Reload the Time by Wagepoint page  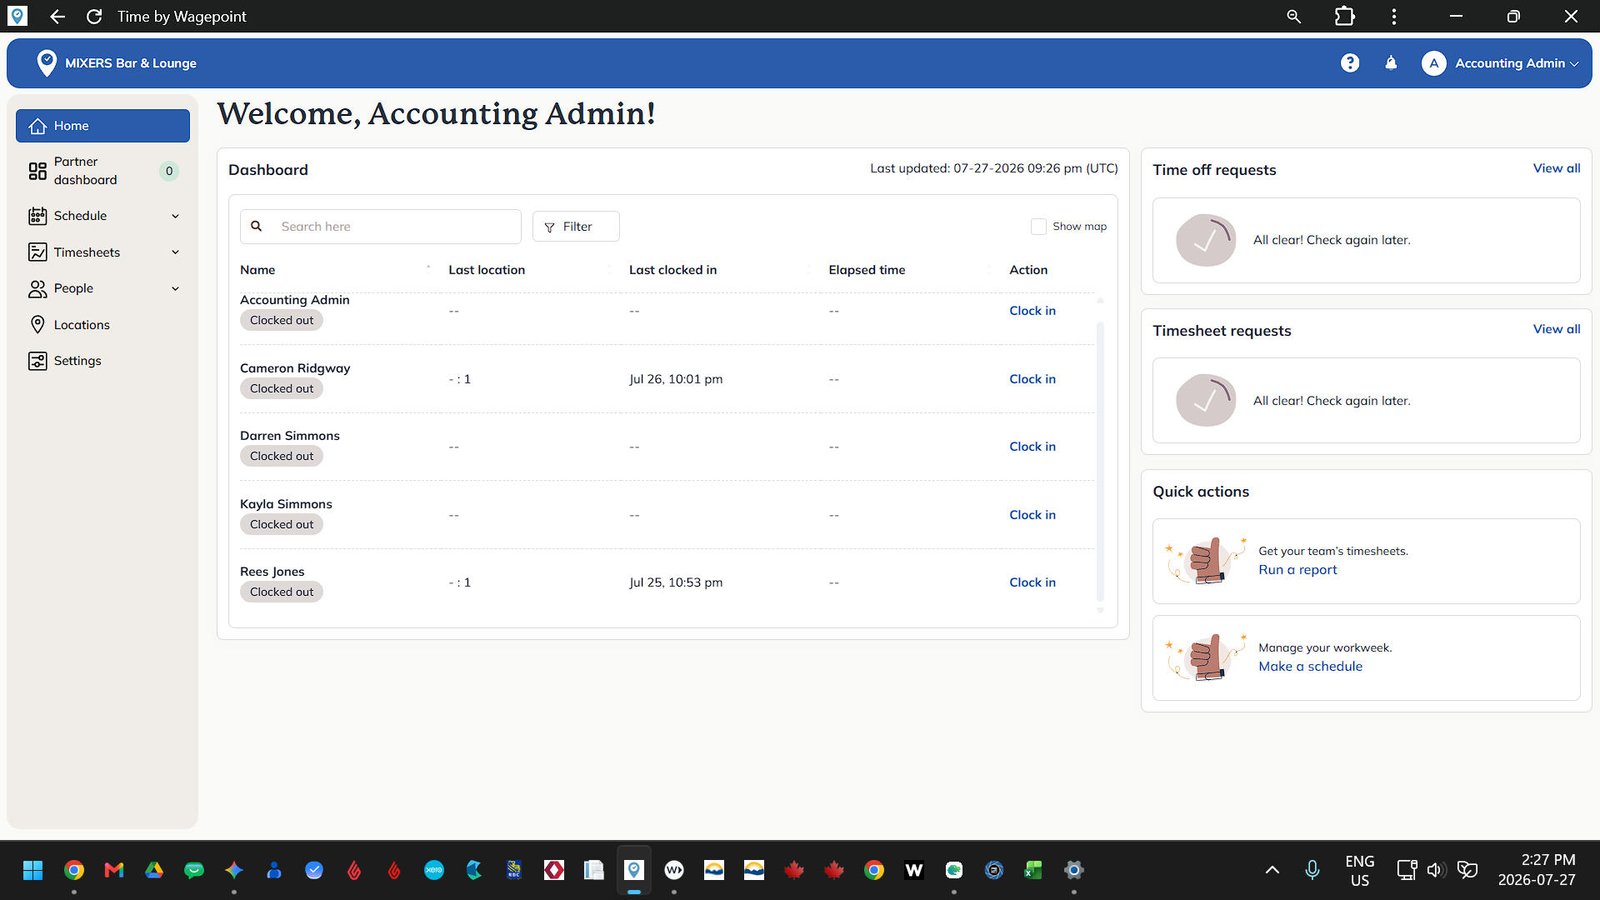click(94, 16)
